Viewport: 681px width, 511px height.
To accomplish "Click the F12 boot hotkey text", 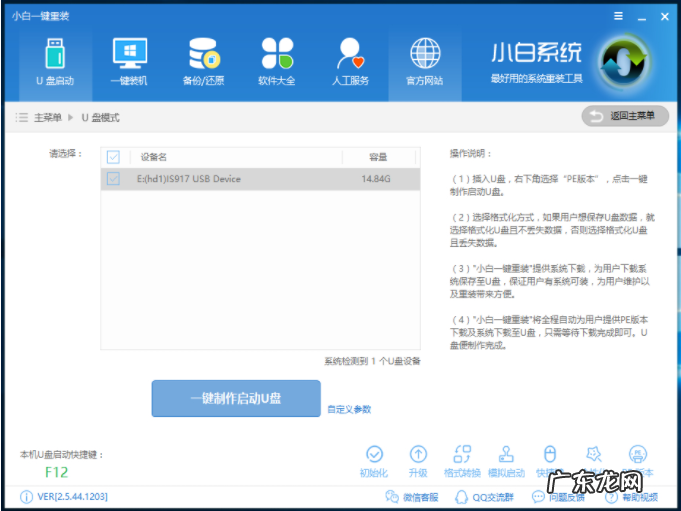I will pos(56,472).
